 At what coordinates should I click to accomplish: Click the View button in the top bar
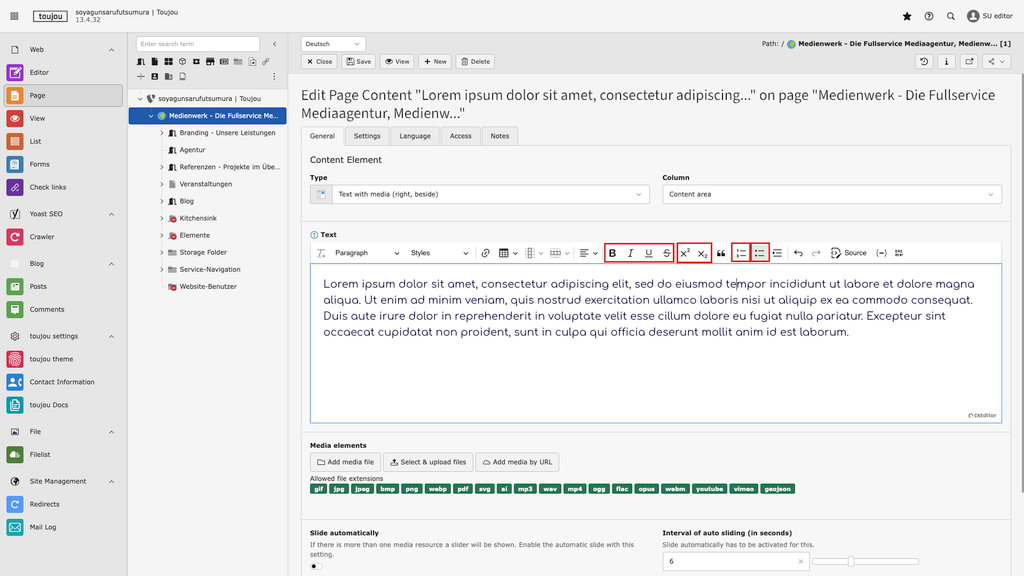[x=397, y=61]
